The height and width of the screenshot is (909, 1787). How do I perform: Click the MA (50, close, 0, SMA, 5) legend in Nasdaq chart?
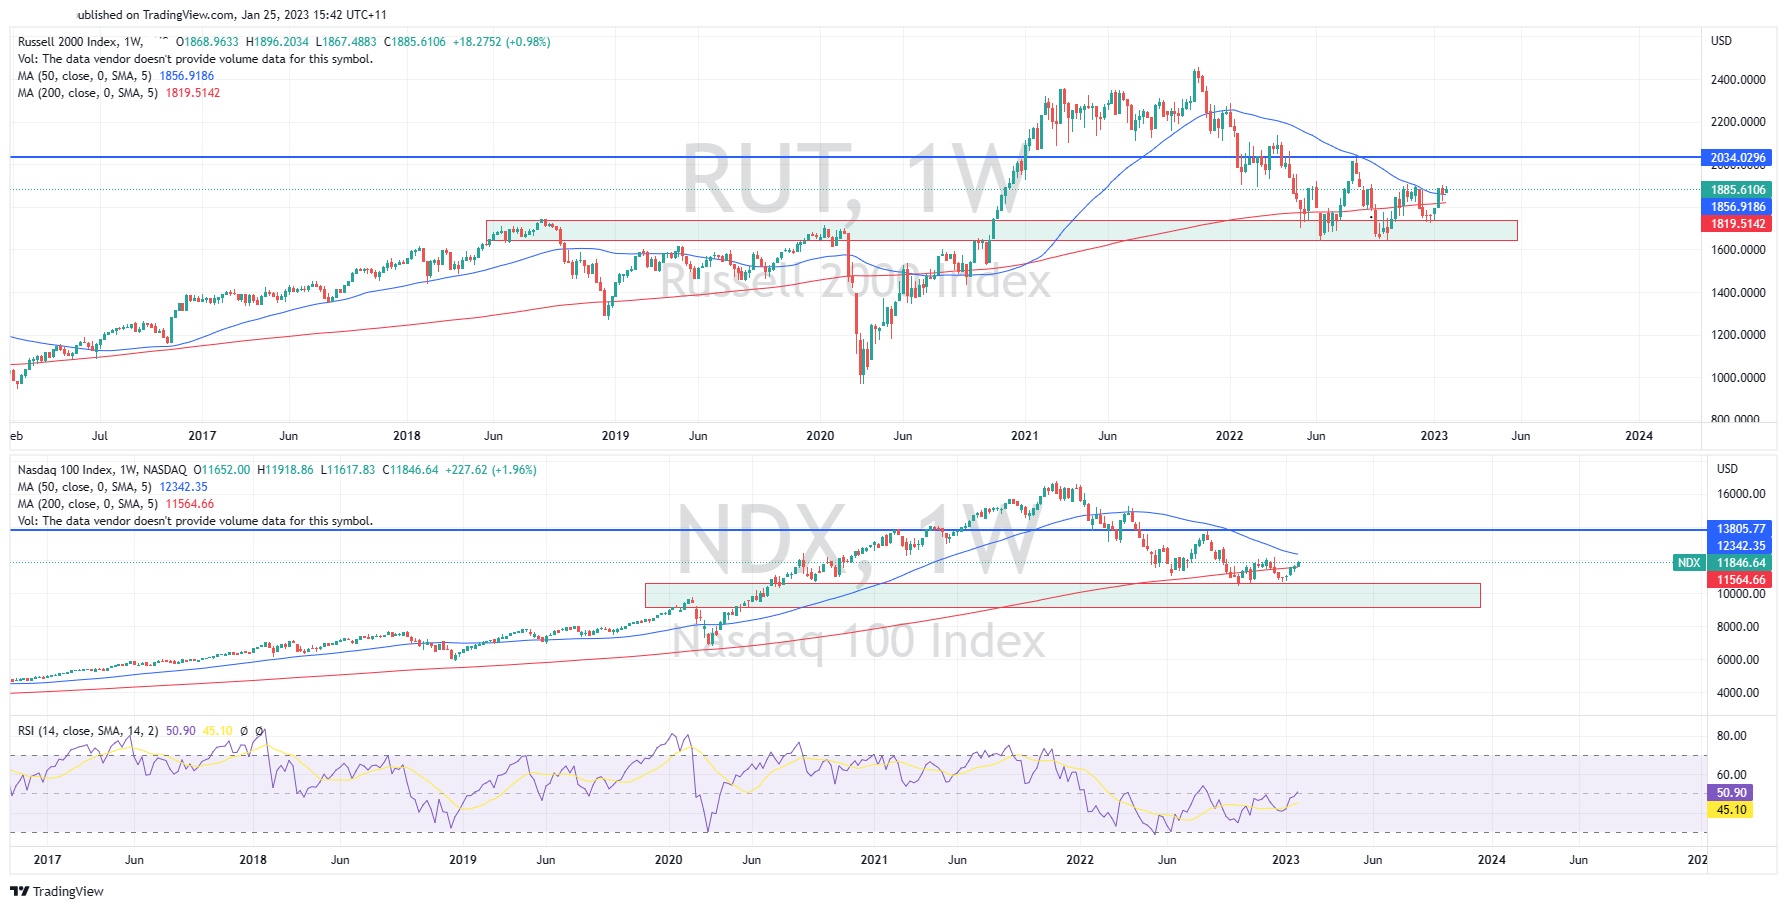pos(85,487)
